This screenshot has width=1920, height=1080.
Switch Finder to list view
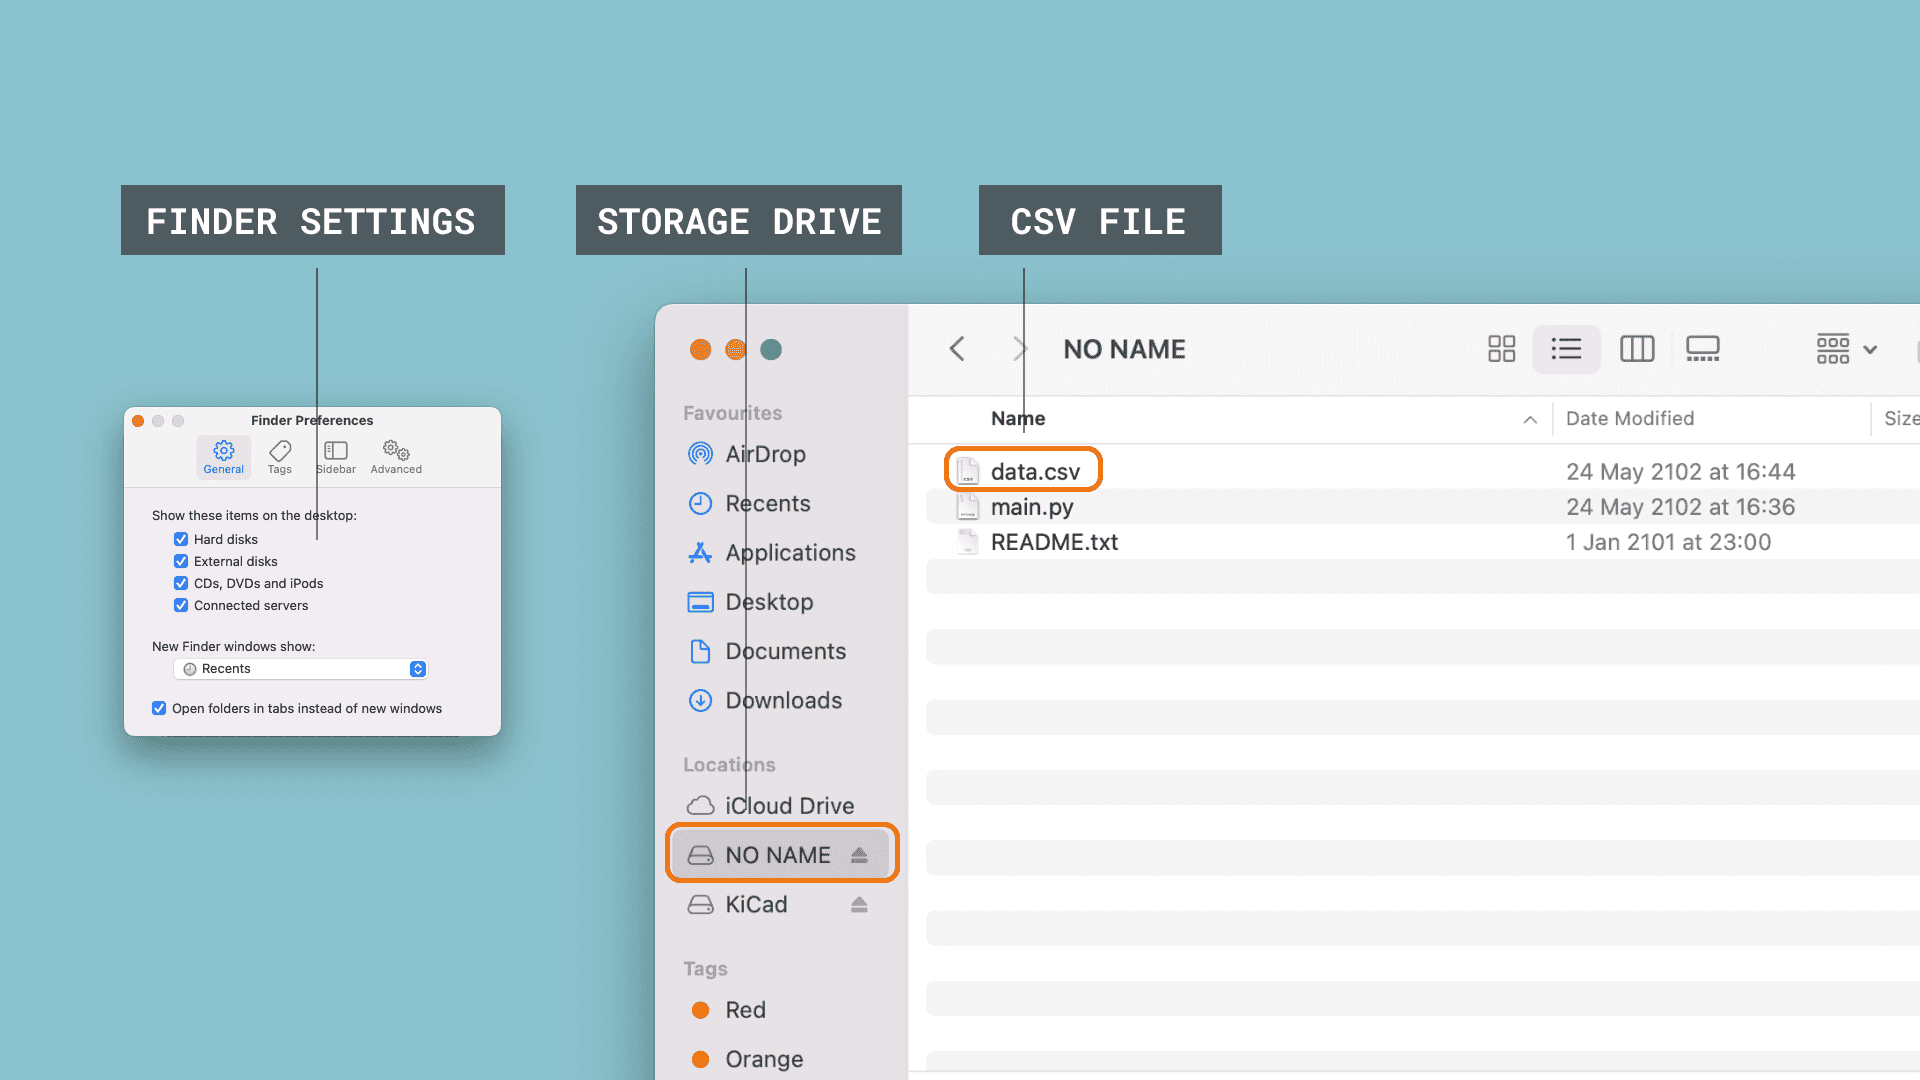pos(1566,349)
